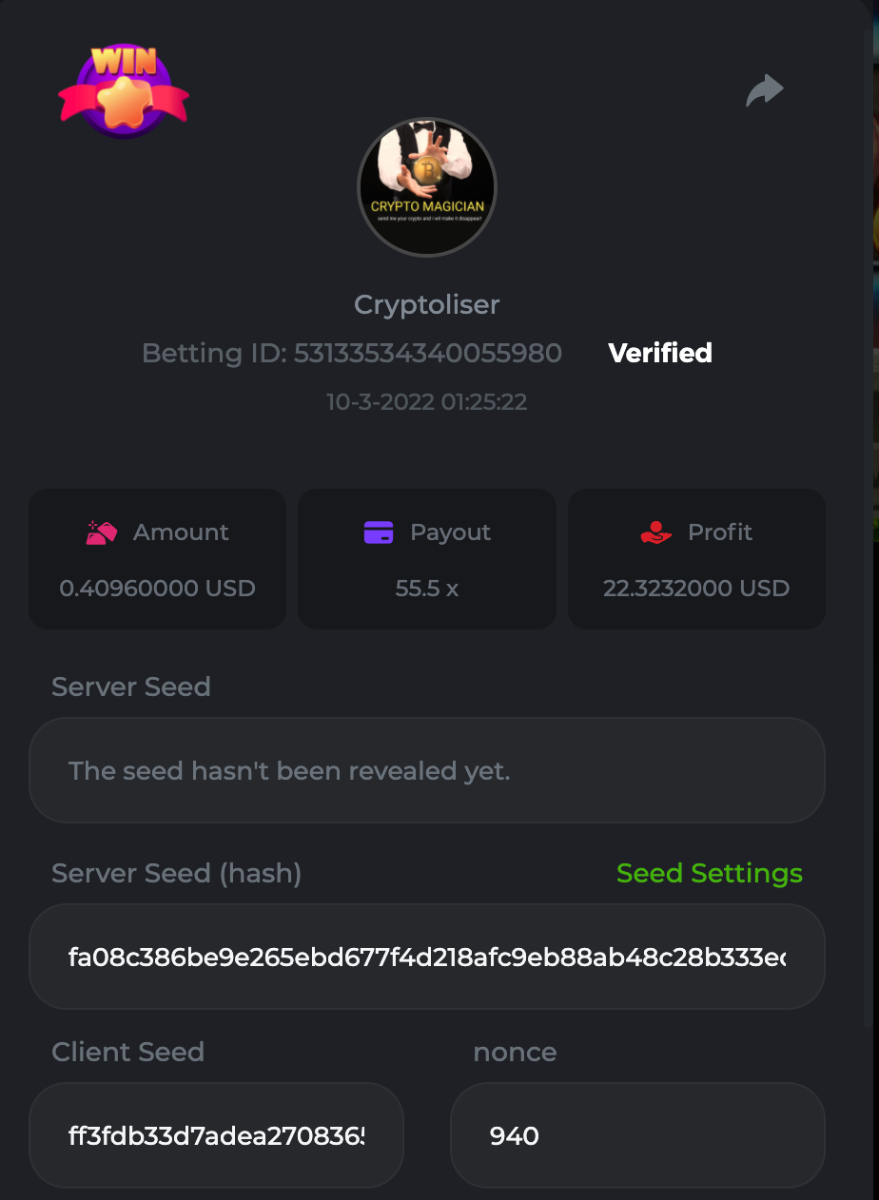879x1200 pixels.
Task: Click the Client Seed input field
Action: click(x=216, y=1135)
